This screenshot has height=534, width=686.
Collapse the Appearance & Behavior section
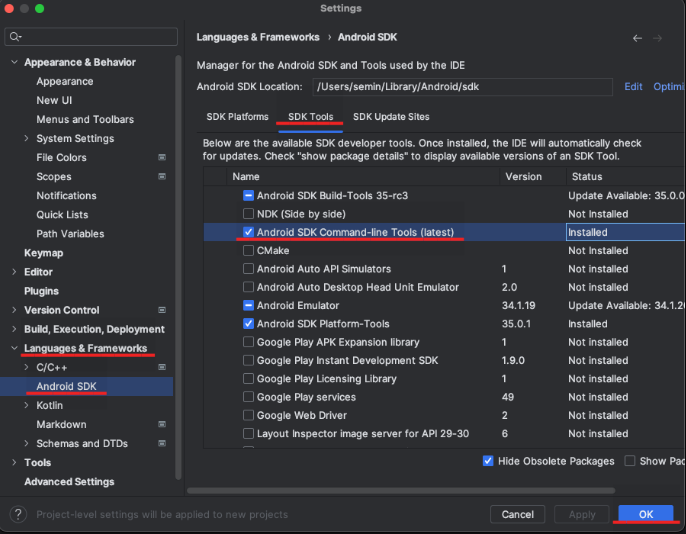(x=14, y=62)
